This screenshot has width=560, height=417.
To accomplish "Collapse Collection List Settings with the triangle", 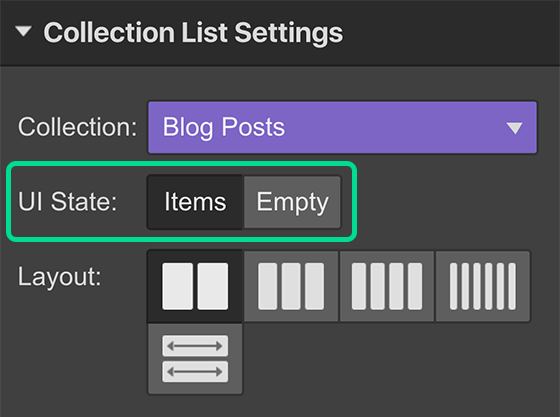I will [x=24, y=31].
